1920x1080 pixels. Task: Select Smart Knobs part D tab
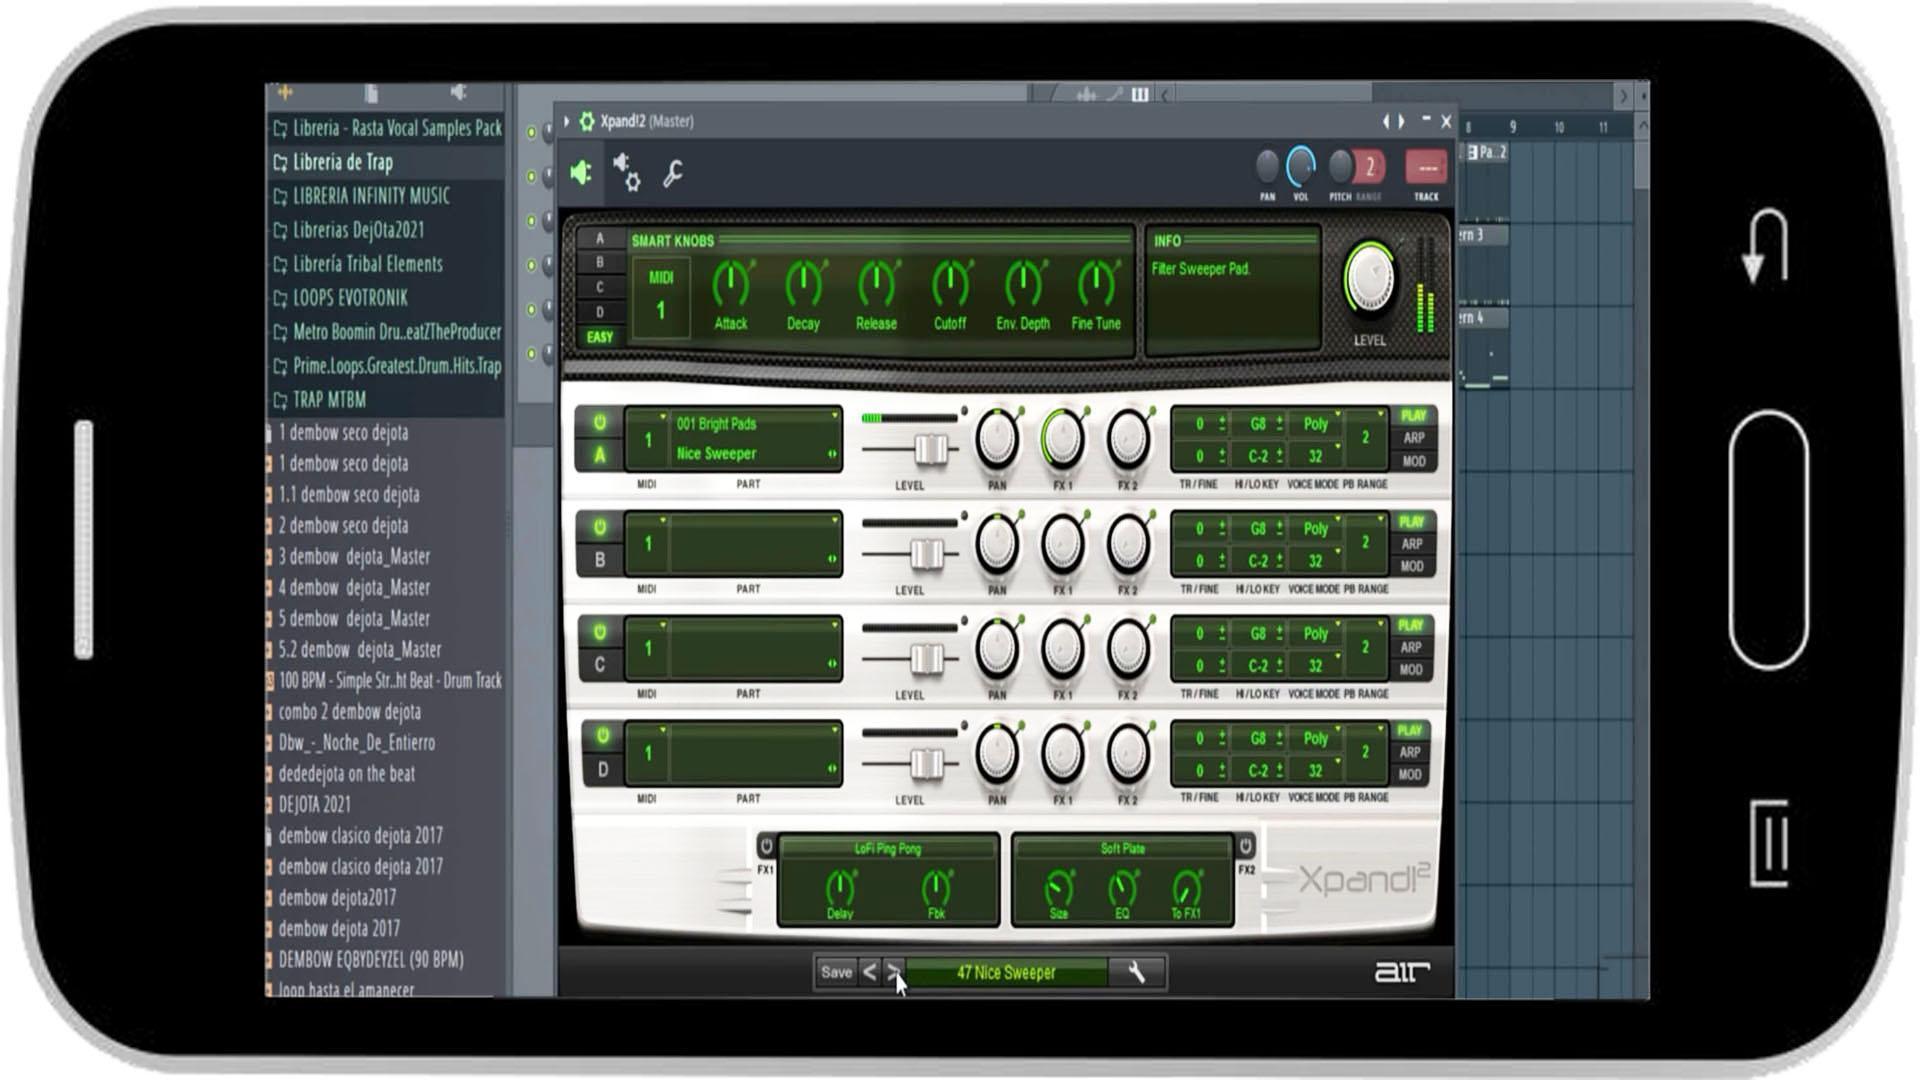pos(600,312)
